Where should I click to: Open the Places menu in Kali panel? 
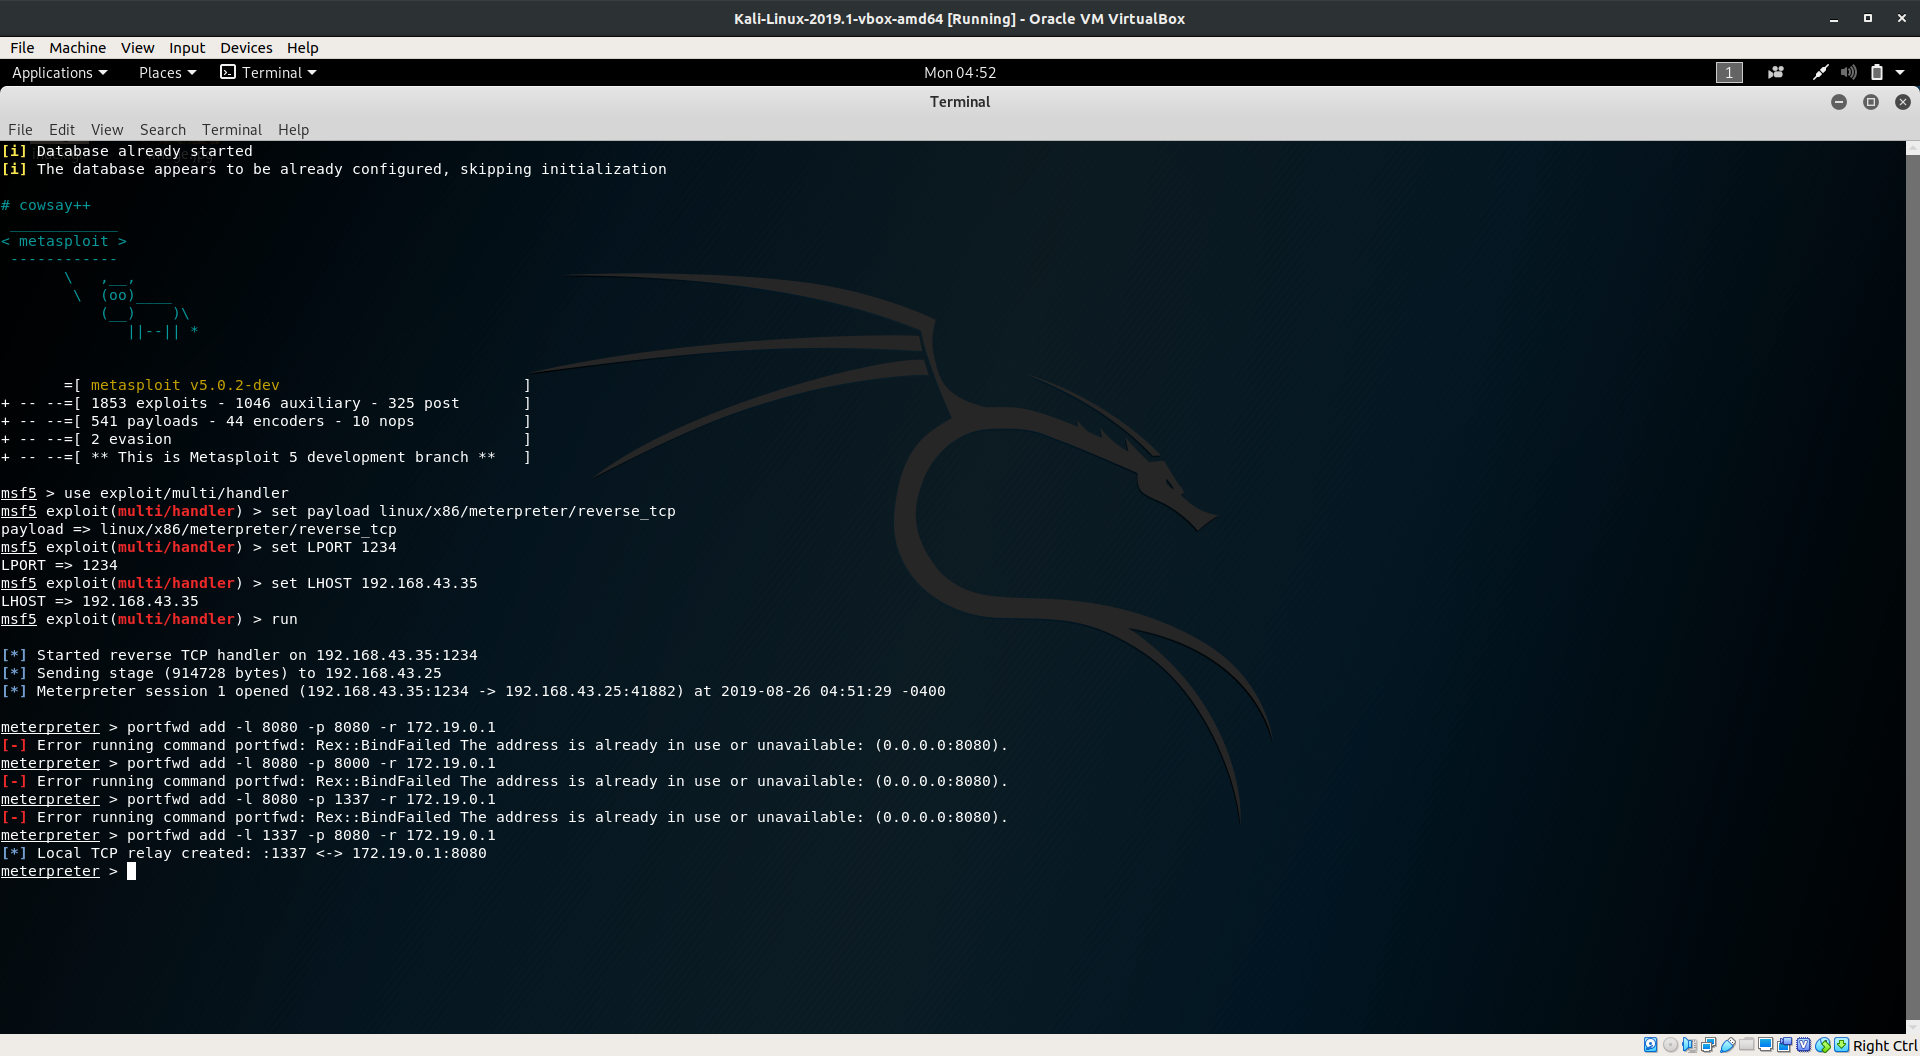[x=167, y=73]
